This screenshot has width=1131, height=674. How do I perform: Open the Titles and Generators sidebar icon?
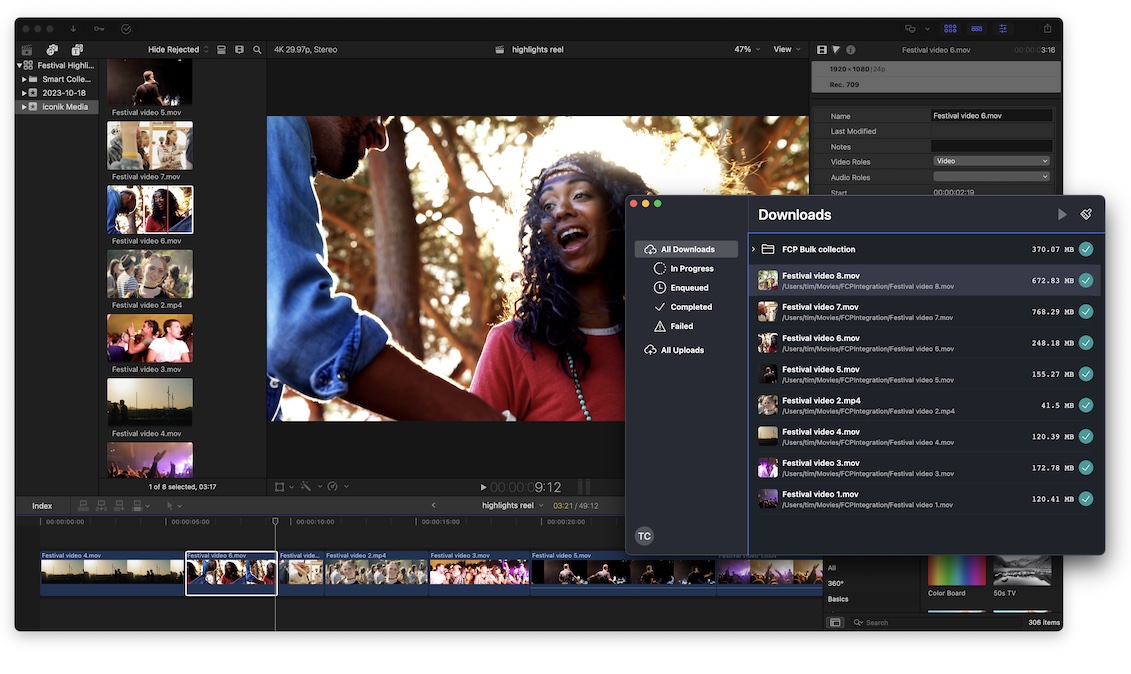(77, 49)
